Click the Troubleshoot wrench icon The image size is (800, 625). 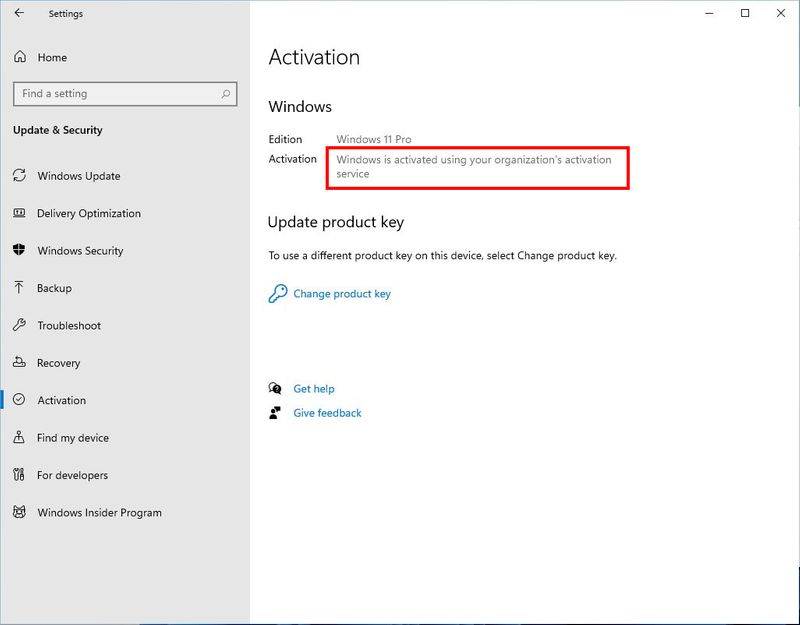point(19,325)
